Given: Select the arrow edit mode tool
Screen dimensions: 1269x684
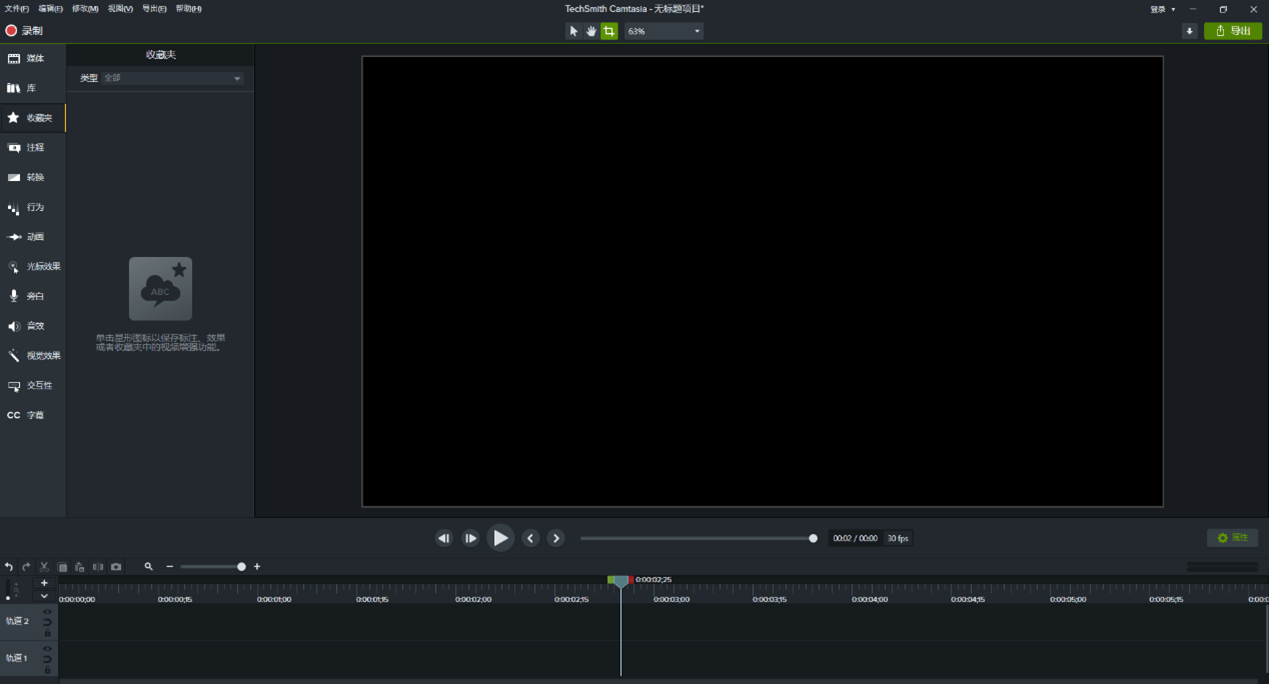Looking at the screenshot, I should [x=574, y=31].
